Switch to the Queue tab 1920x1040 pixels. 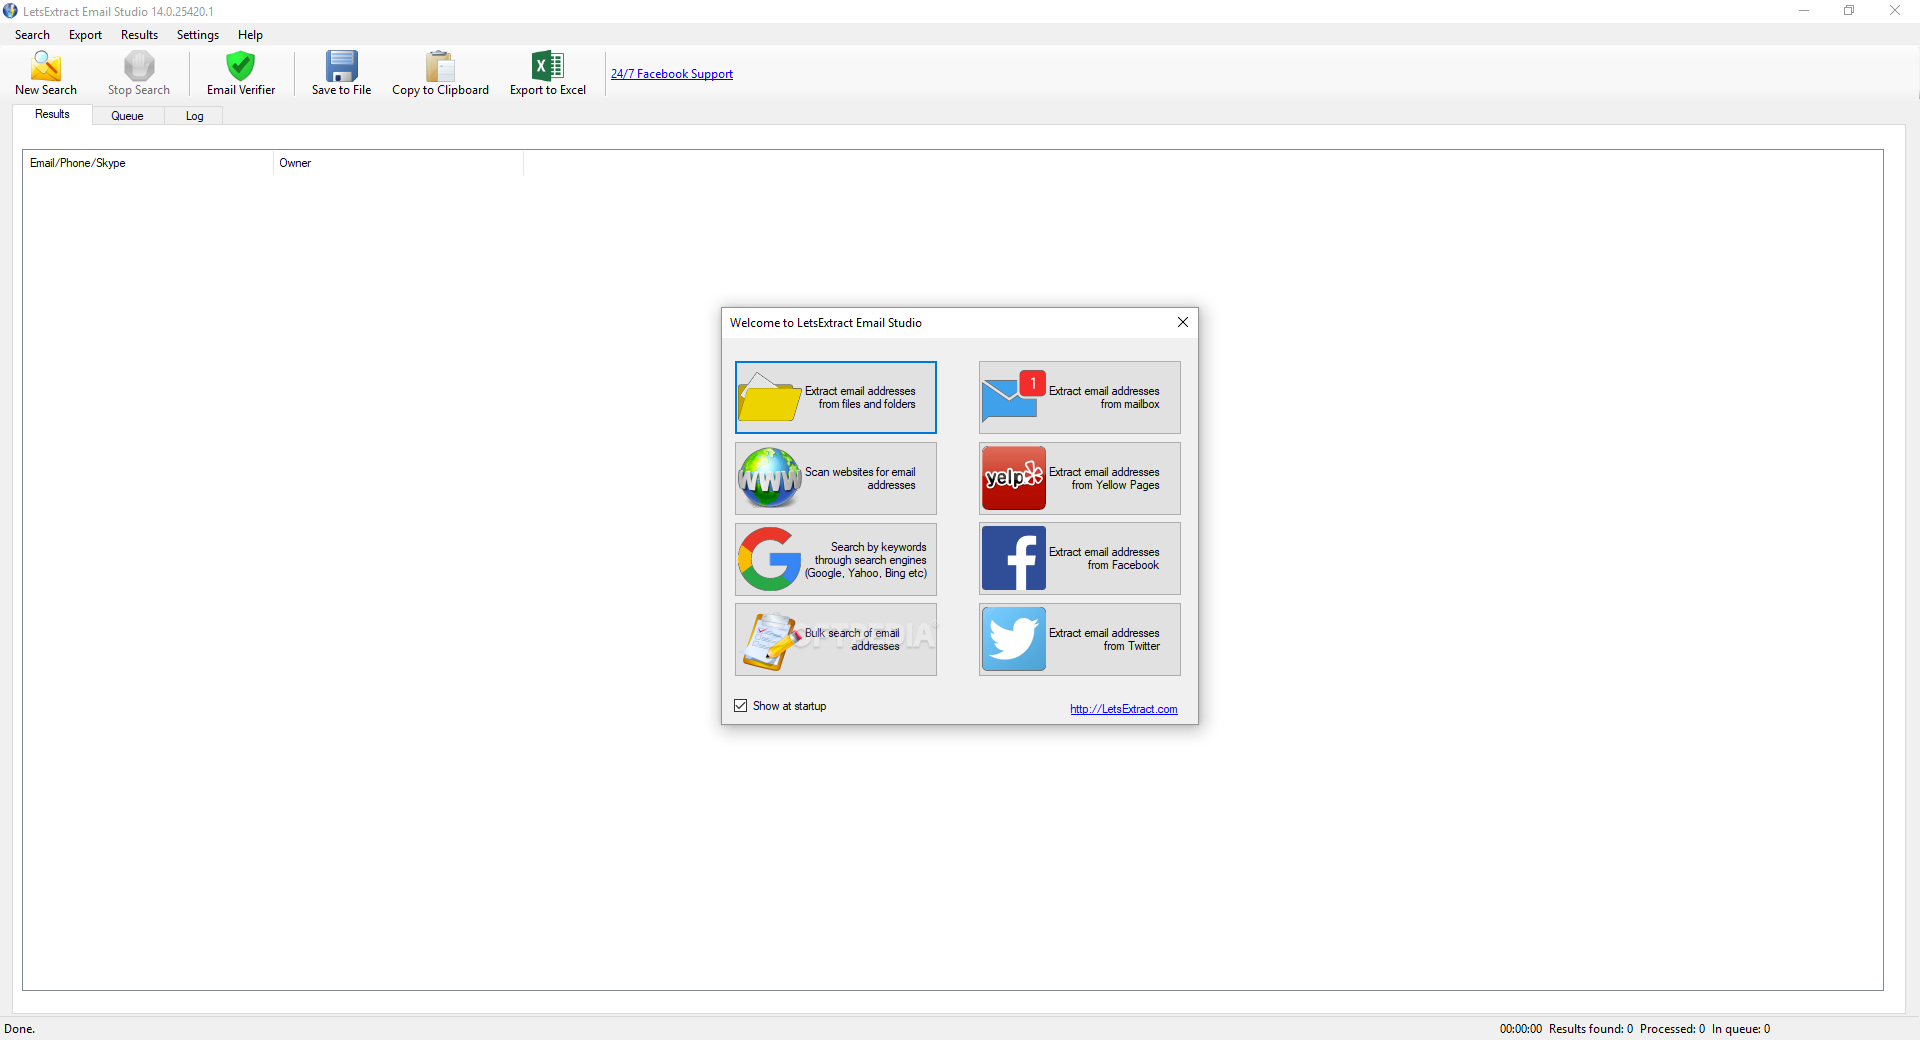pos(127,116)
